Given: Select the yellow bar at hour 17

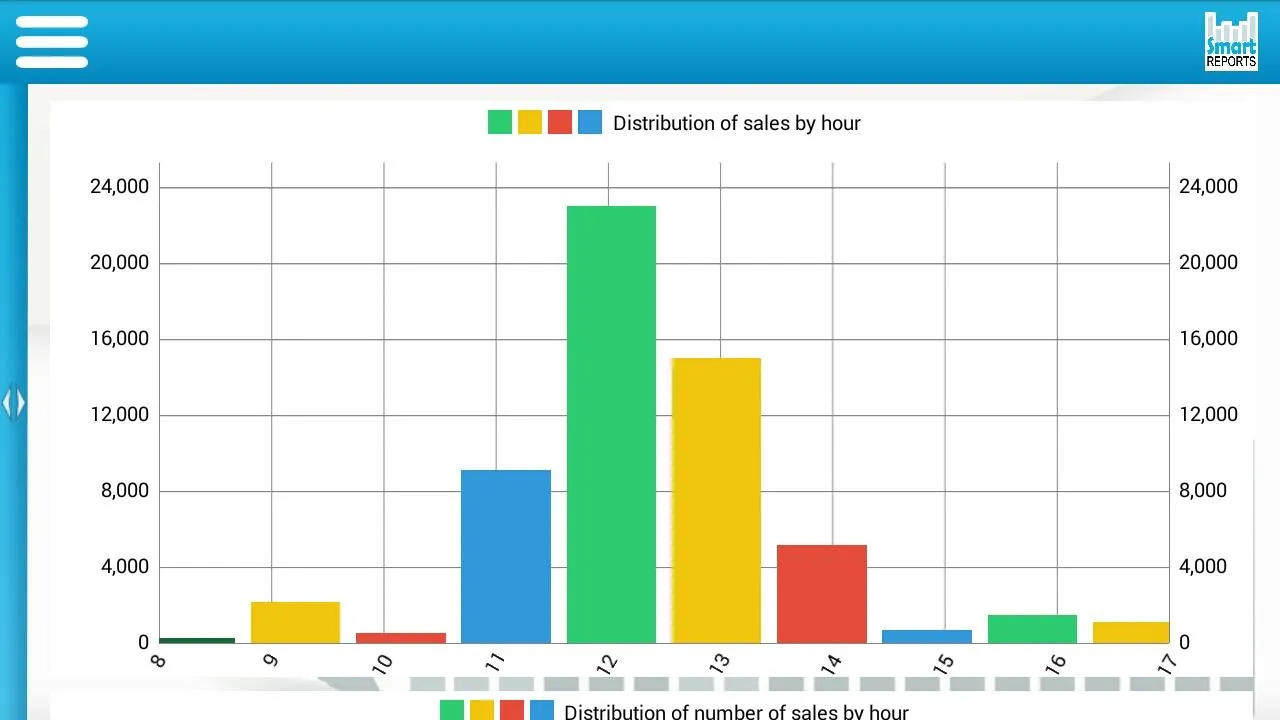Looking at the screenshot, I should click(x=1131, y=632).
